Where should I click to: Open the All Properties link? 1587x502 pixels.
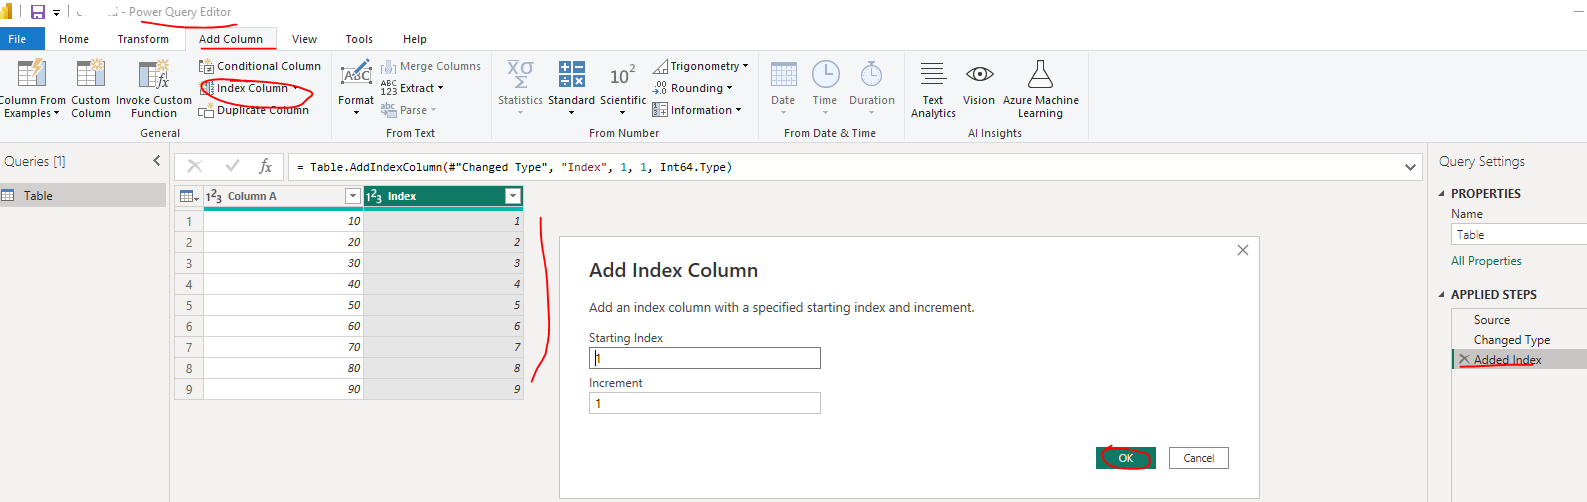[1486, 261]
